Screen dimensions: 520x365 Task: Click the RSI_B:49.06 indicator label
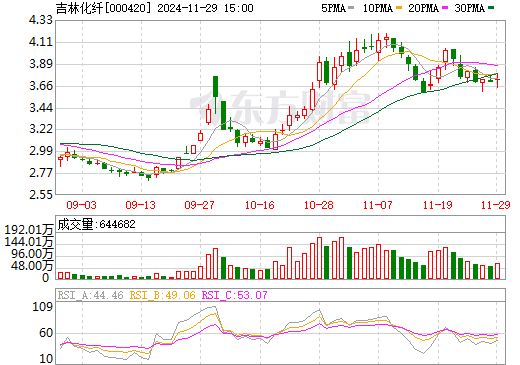pos(162,295)
